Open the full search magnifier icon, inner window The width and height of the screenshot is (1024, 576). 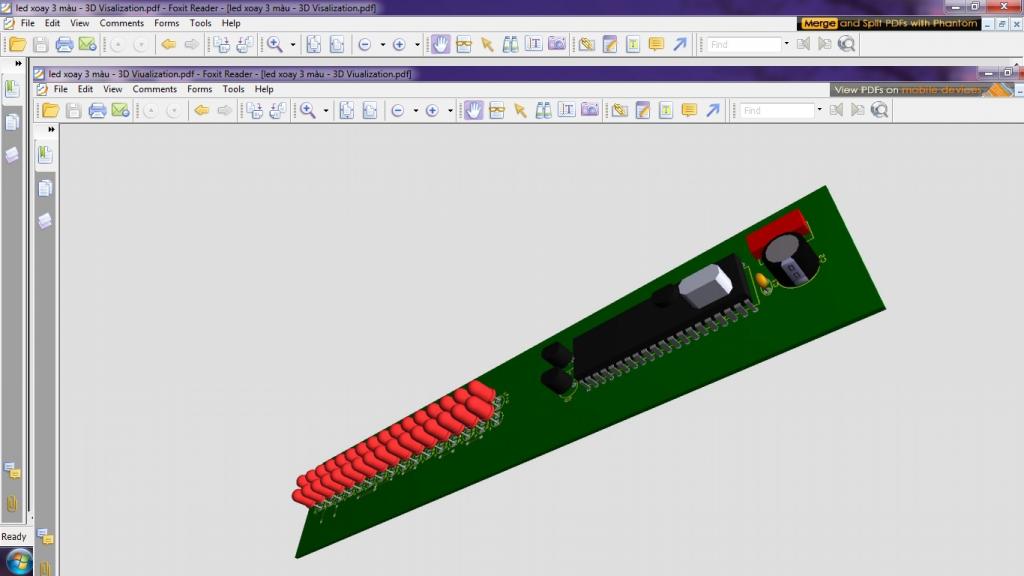point(880,110)
